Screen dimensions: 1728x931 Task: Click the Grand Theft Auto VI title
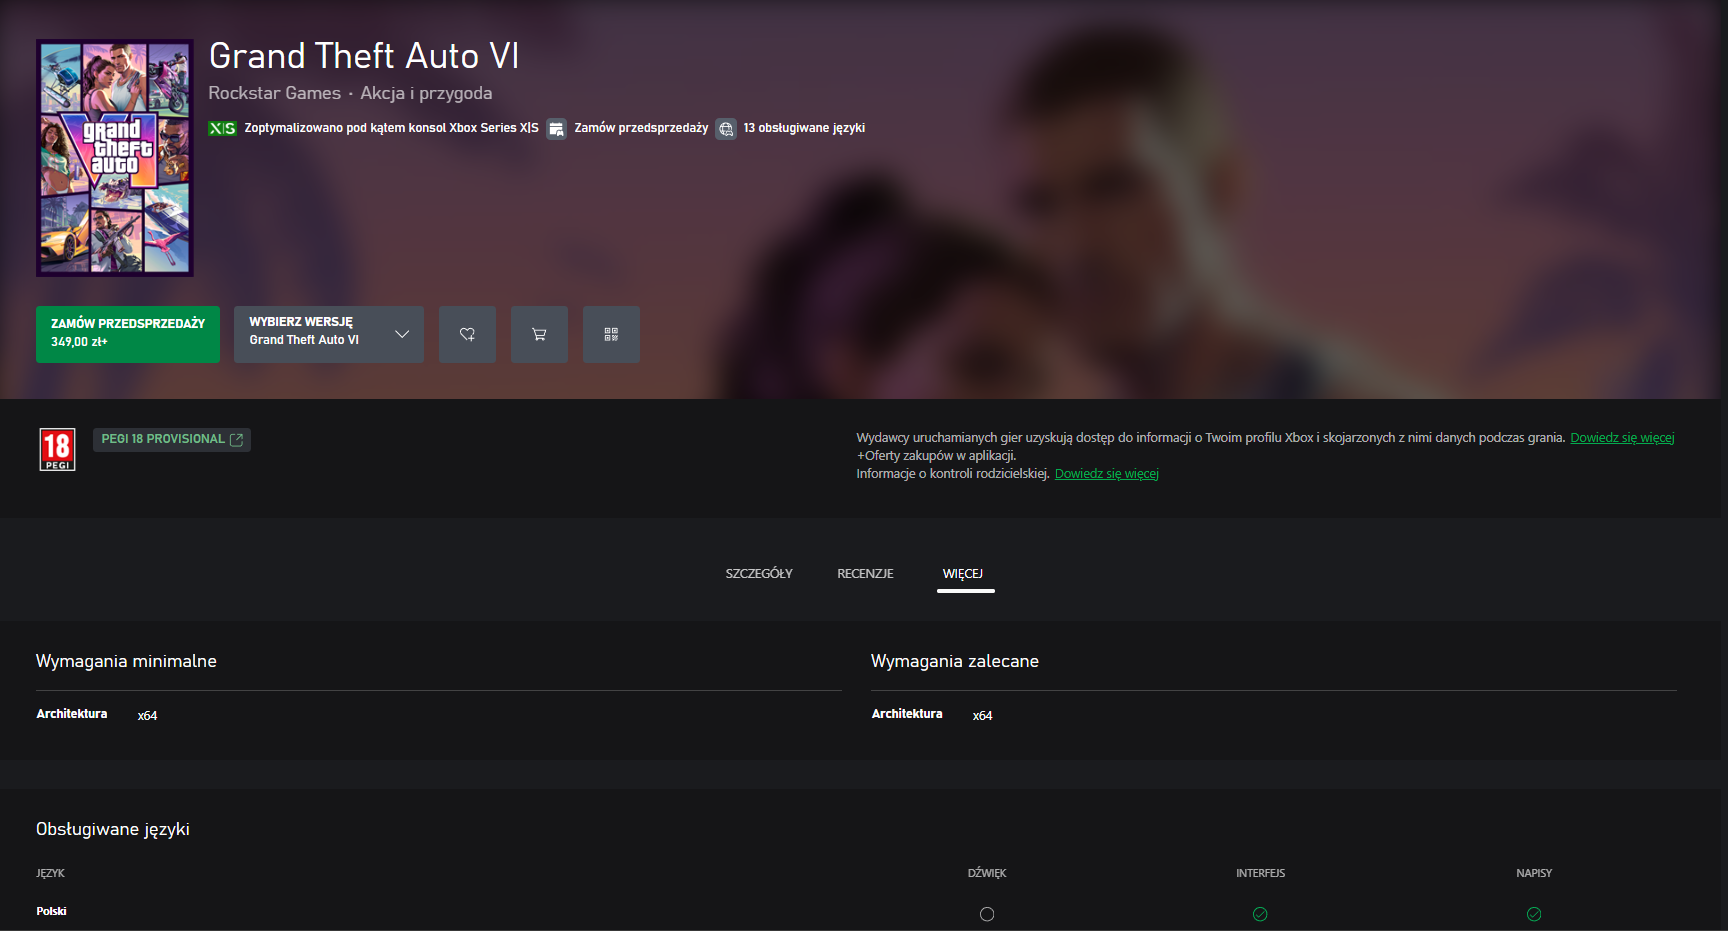(x=364, y=56)
